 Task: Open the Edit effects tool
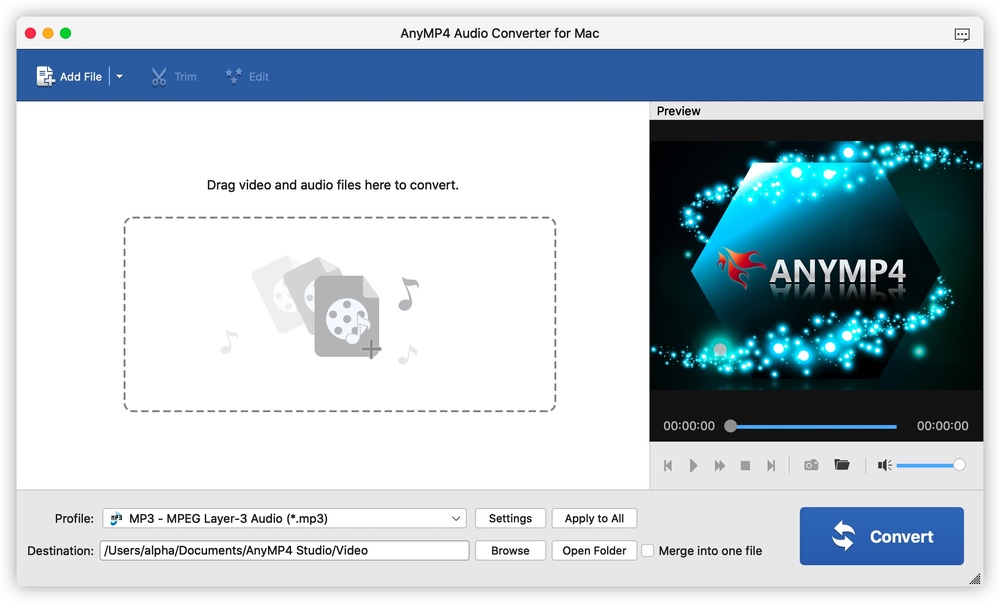tap(247, 76)
